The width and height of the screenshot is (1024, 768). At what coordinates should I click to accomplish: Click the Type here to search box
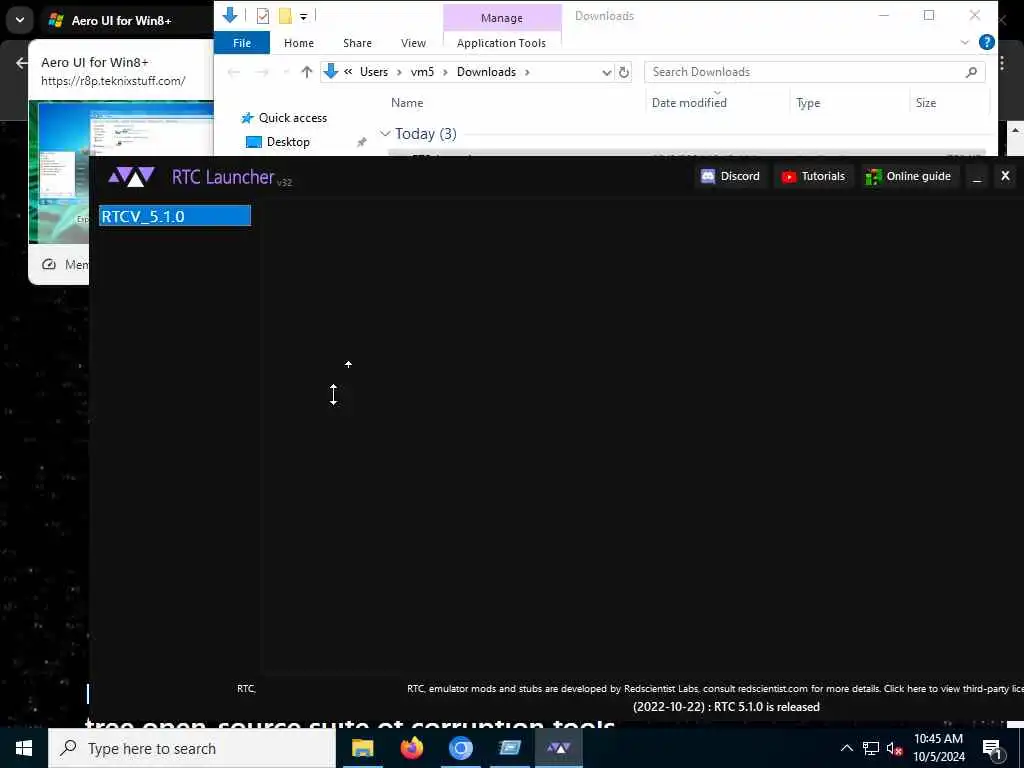[x=191, y=748]
